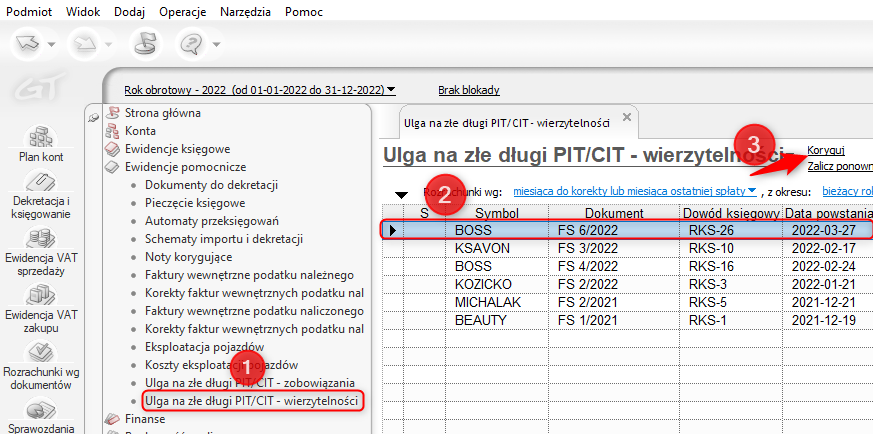Click the 2021-12-19 date cell
Screen dimensions: 873x434
click(828, 320)
